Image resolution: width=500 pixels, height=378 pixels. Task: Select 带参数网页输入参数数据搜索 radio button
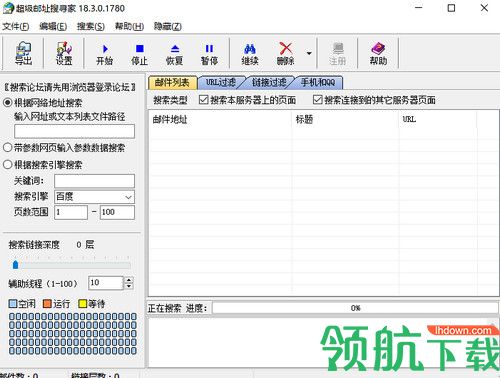[x=7, y=148]
